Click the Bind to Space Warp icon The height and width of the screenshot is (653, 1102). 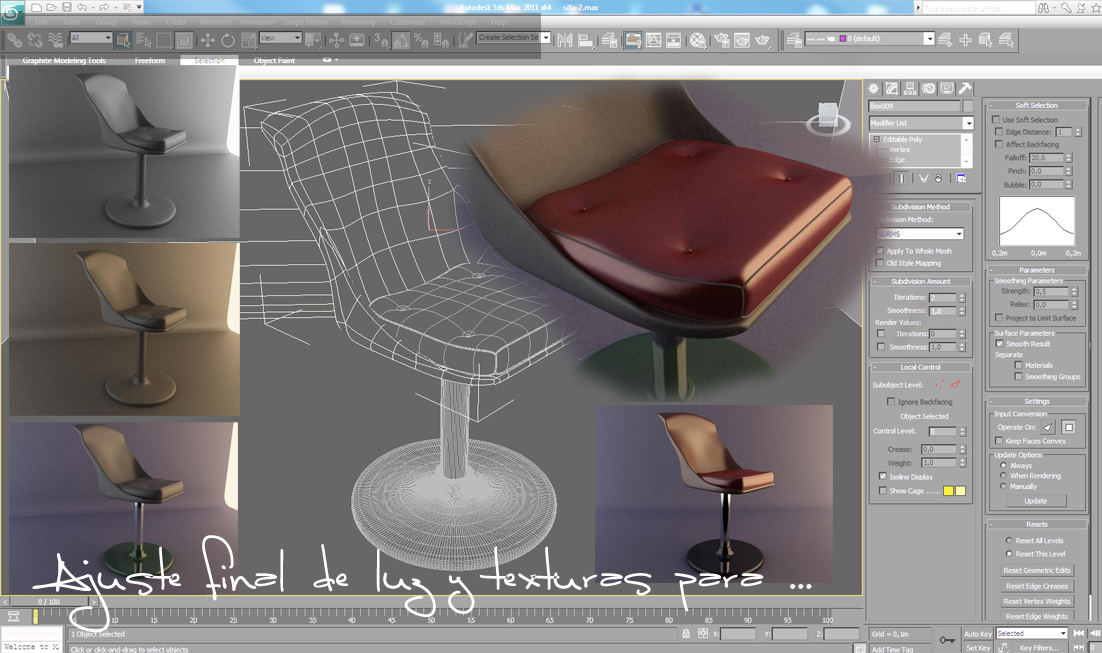55,39
